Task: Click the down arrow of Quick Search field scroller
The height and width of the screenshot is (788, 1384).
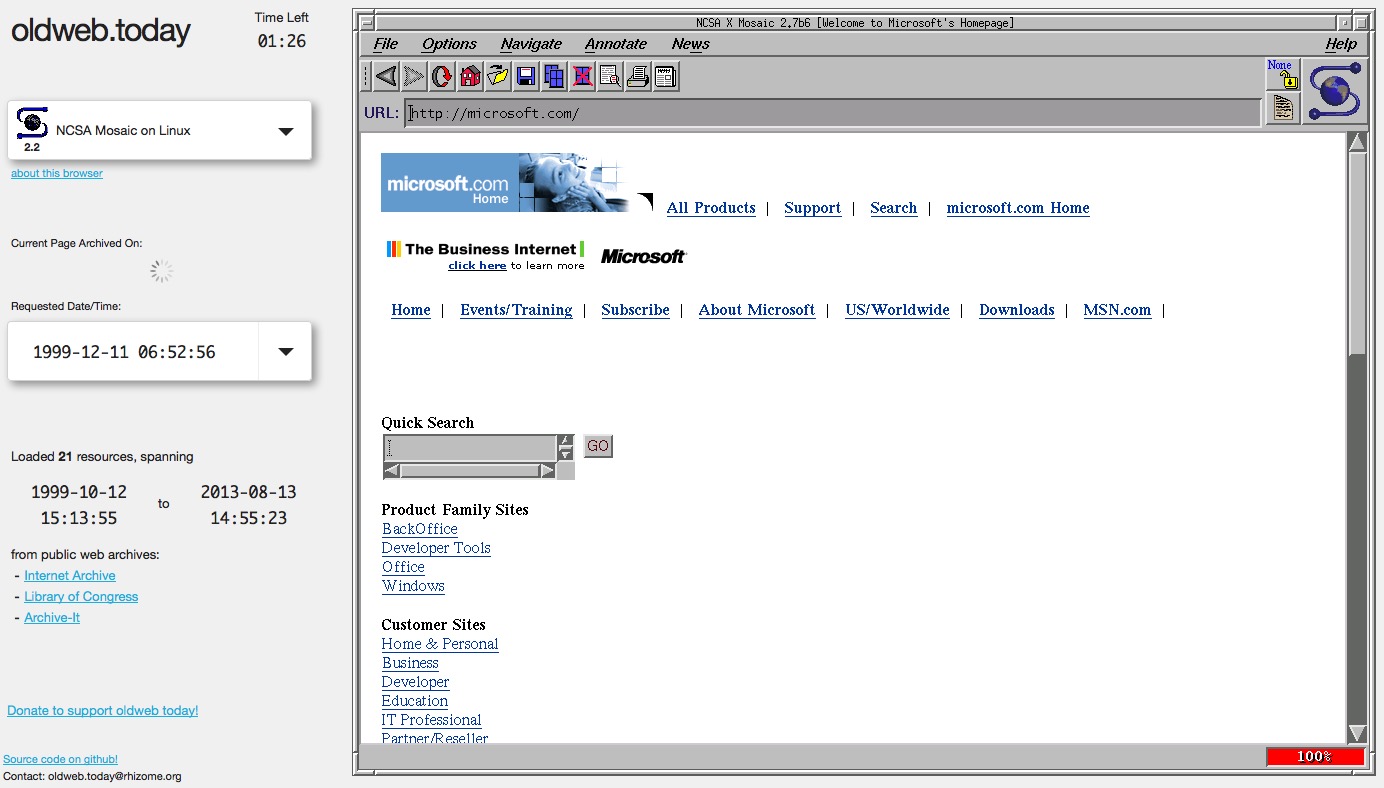Action: [x=566, y=454]
